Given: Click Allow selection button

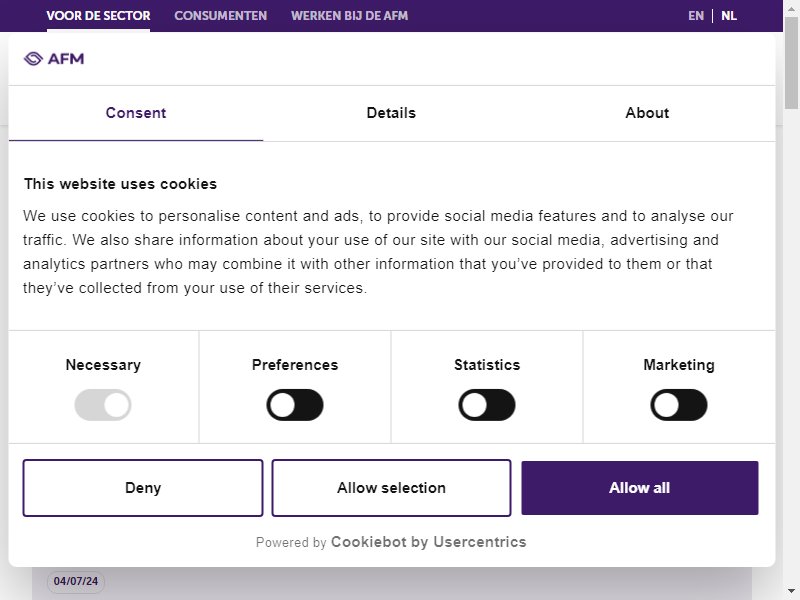Looking at the screenshot, I should click(391, 488).
